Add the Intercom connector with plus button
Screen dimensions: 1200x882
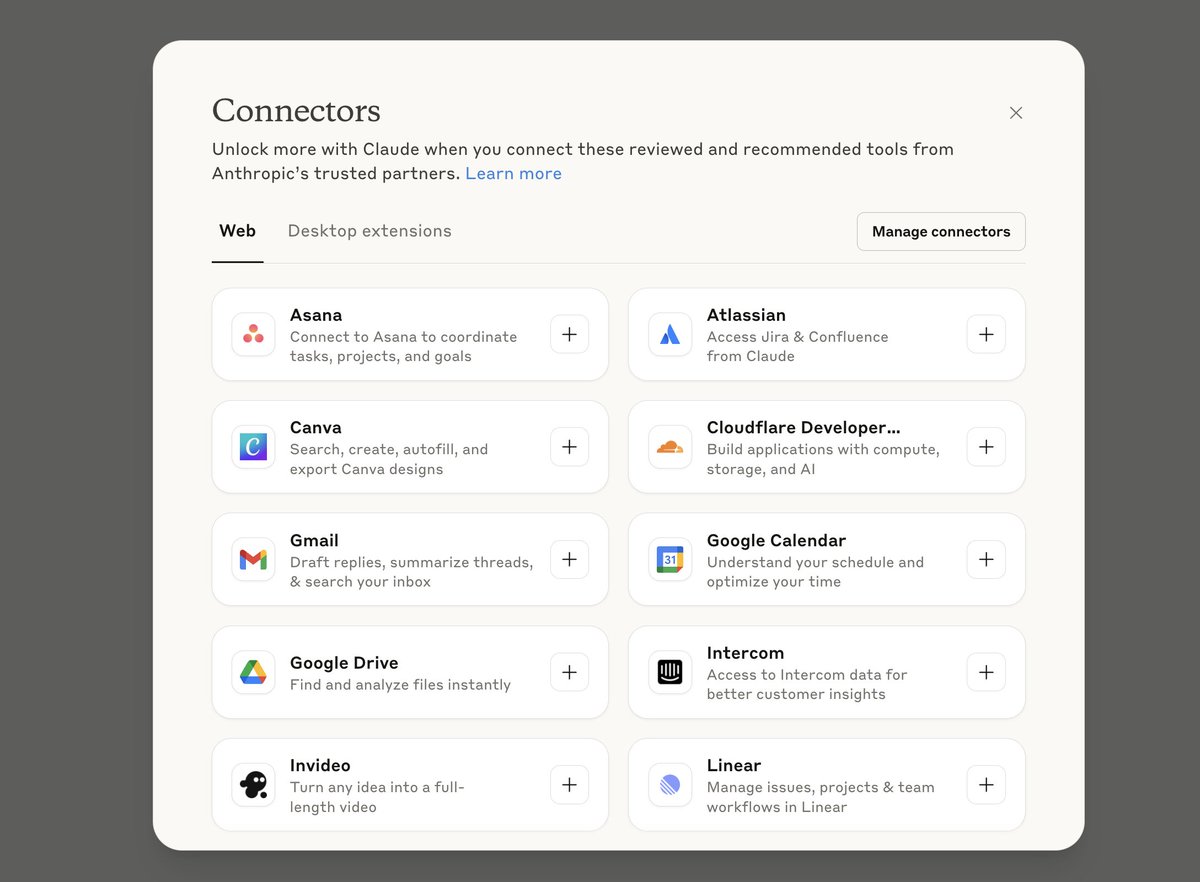coord(986,672)
